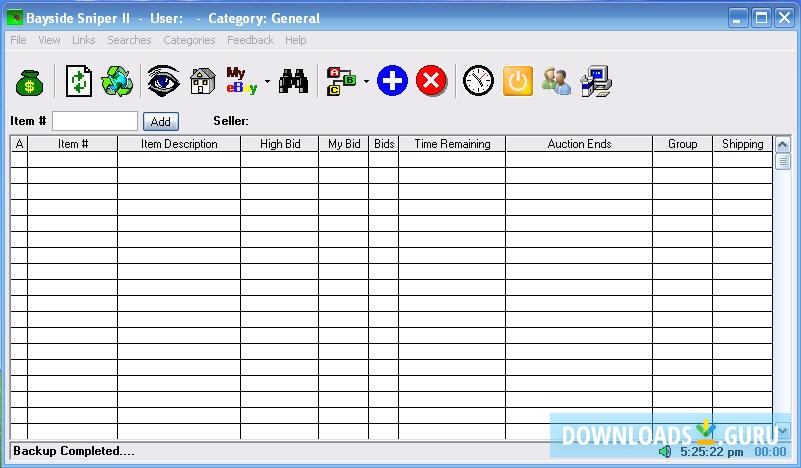The height and width of the screenshot is (468, 801).
Task: Click the Bayside Sniper title bar icon
Action: [x=14, y=18]
